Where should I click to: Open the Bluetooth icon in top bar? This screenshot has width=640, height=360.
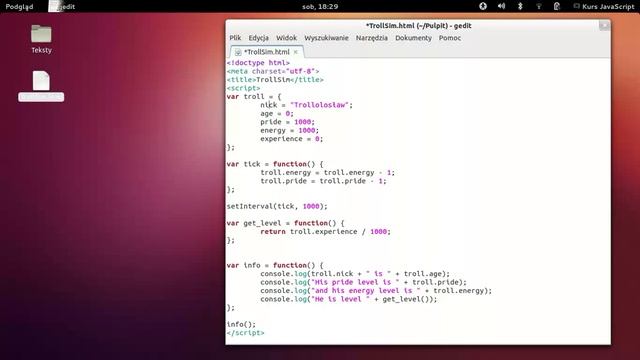(520, 6)
